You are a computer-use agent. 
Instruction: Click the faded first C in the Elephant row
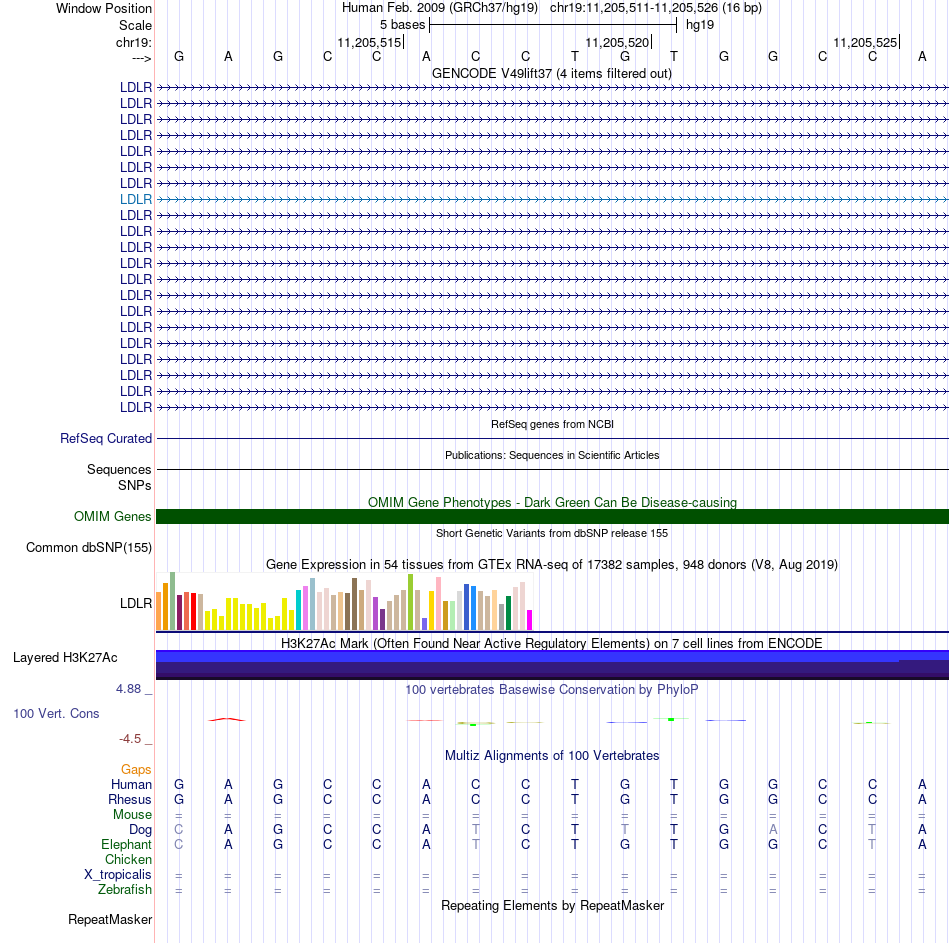179,844
